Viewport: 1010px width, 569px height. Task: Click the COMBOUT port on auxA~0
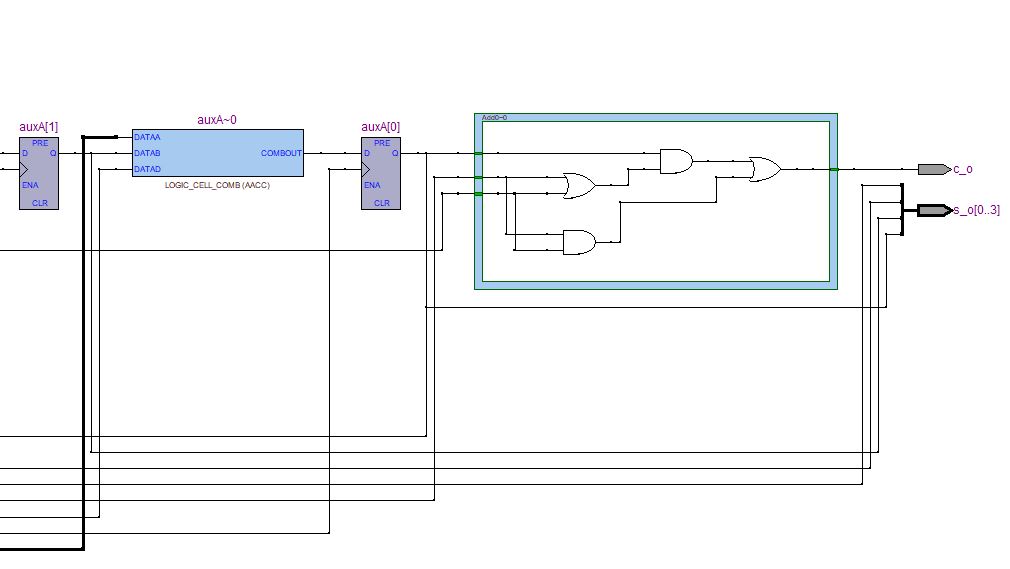click(x=281, y=153)
